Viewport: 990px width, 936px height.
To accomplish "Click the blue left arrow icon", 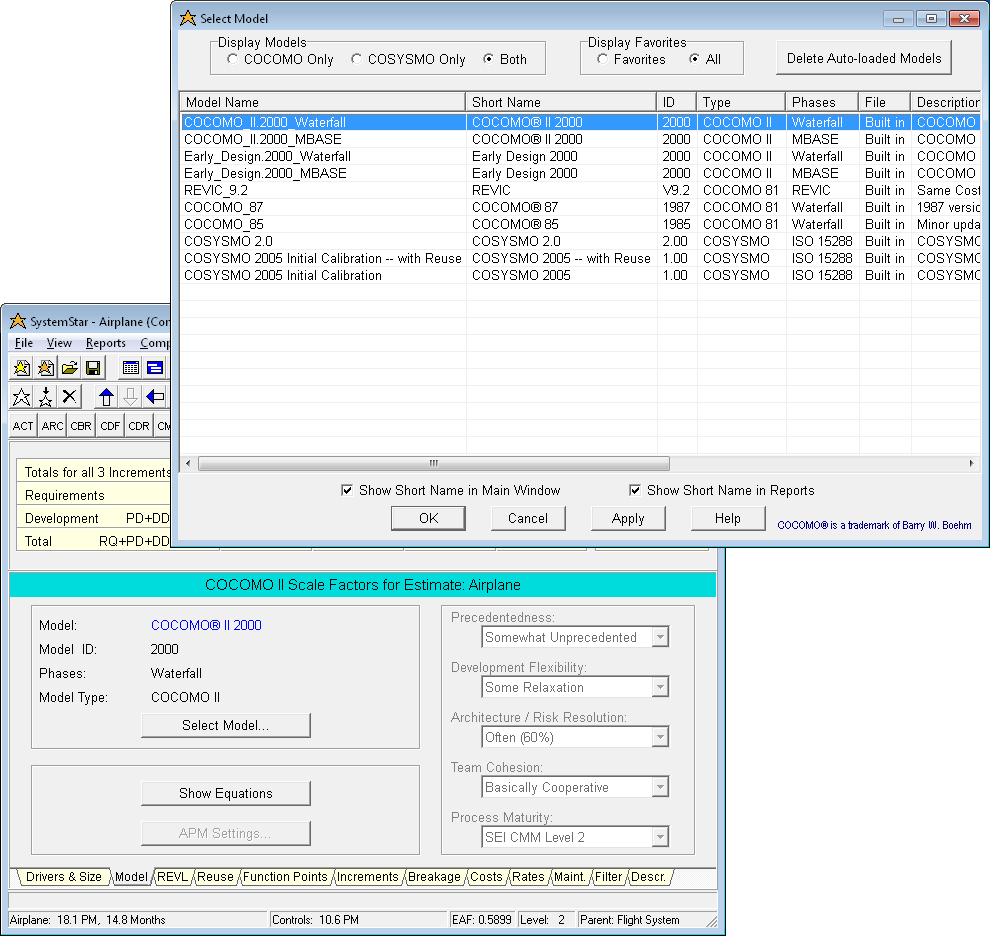I will coord(155,397).
